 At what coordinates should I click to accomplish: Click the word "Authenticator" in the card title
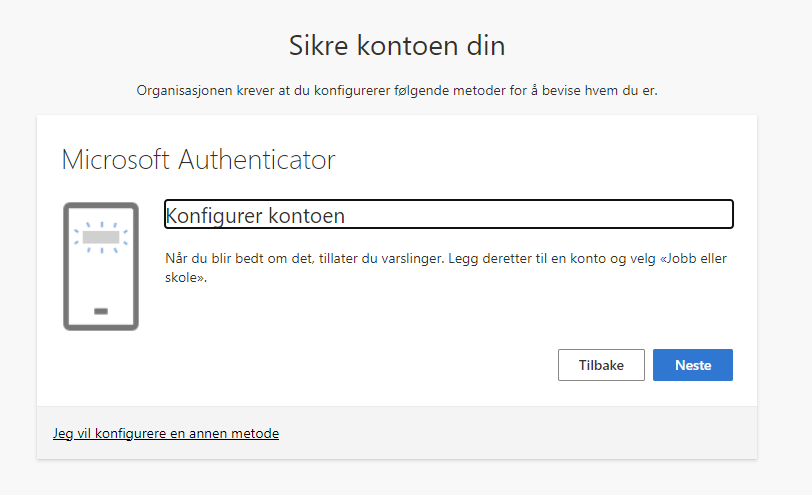point(258,160)
